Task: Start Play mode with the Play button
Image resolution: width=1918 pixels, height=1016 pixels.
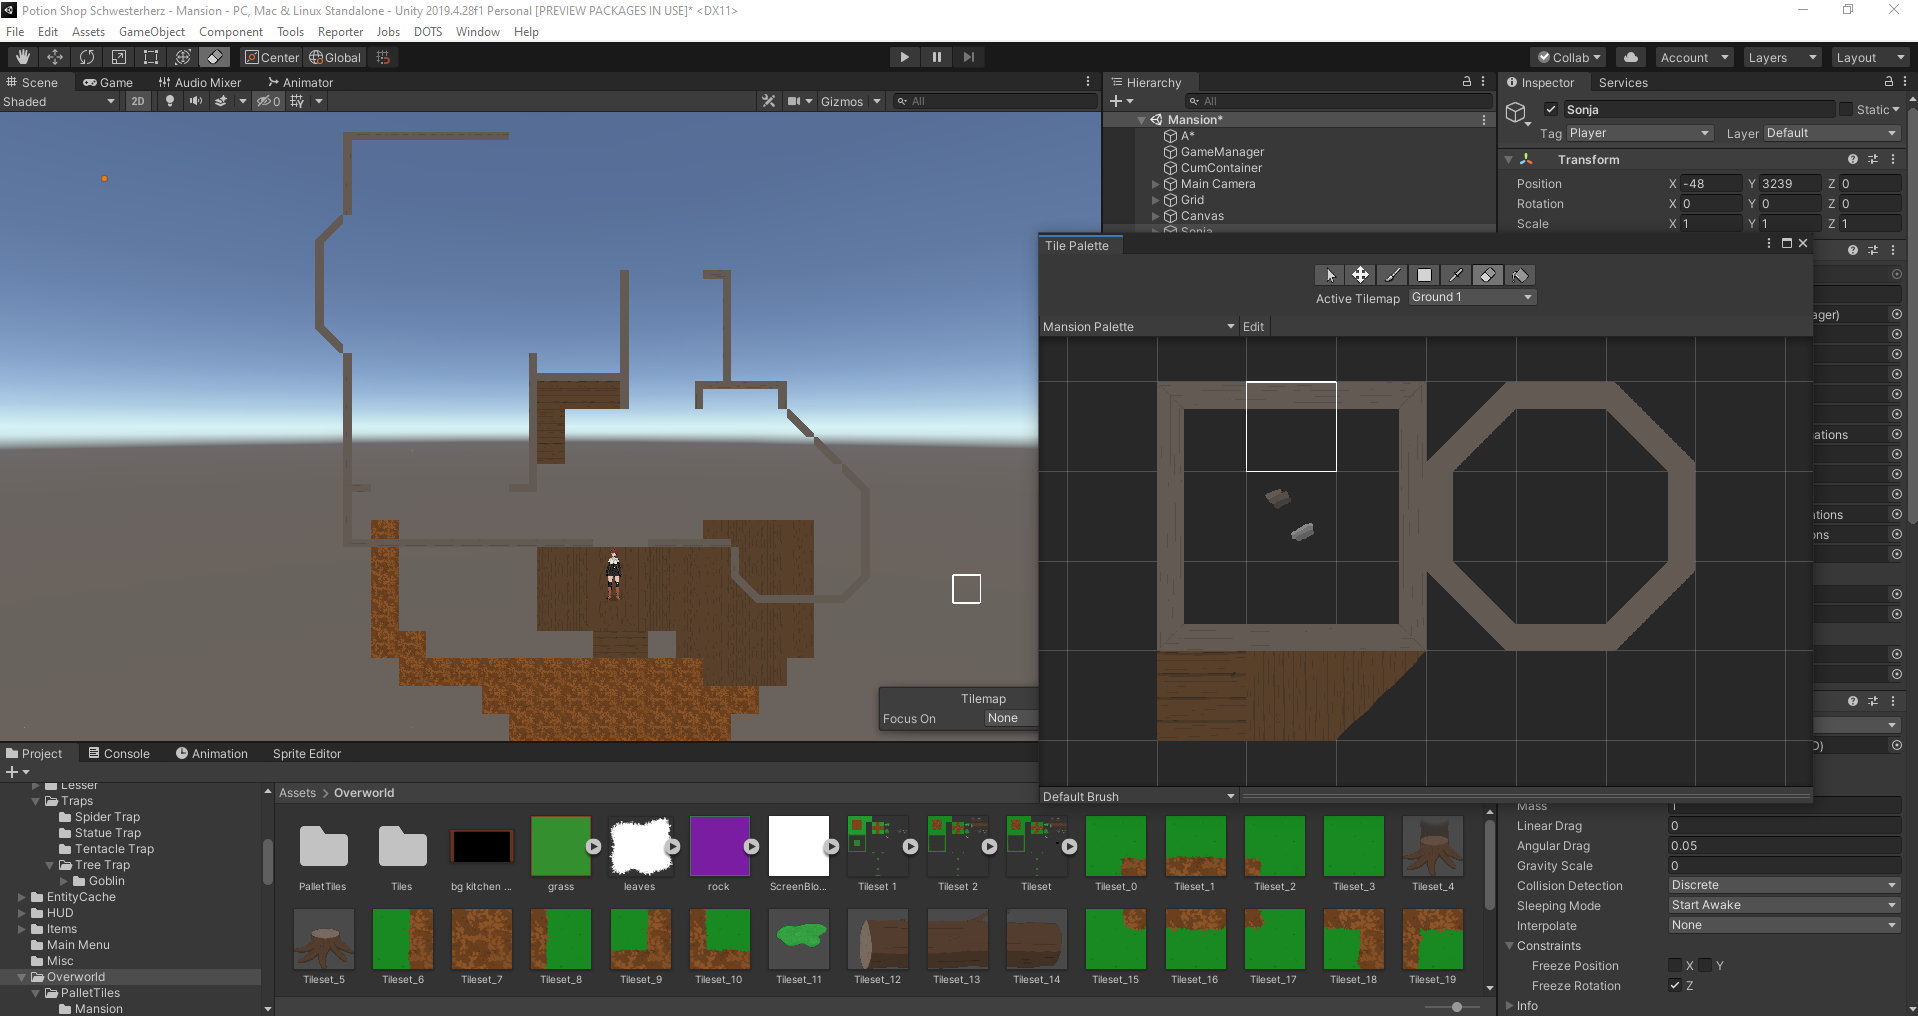Action: (x=904, y=57)
